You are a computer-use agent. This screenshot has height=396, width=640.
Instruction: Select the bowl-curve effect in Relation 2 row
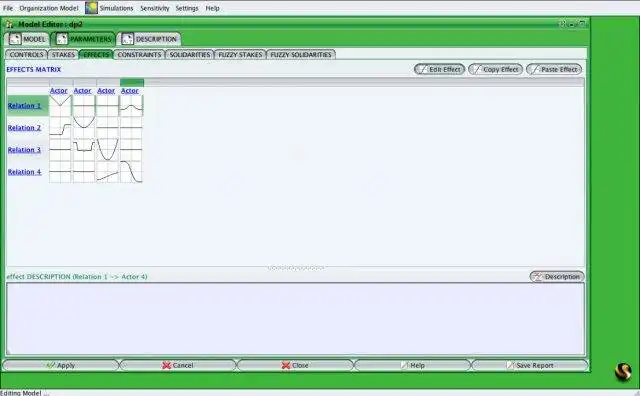click(84, 128)
